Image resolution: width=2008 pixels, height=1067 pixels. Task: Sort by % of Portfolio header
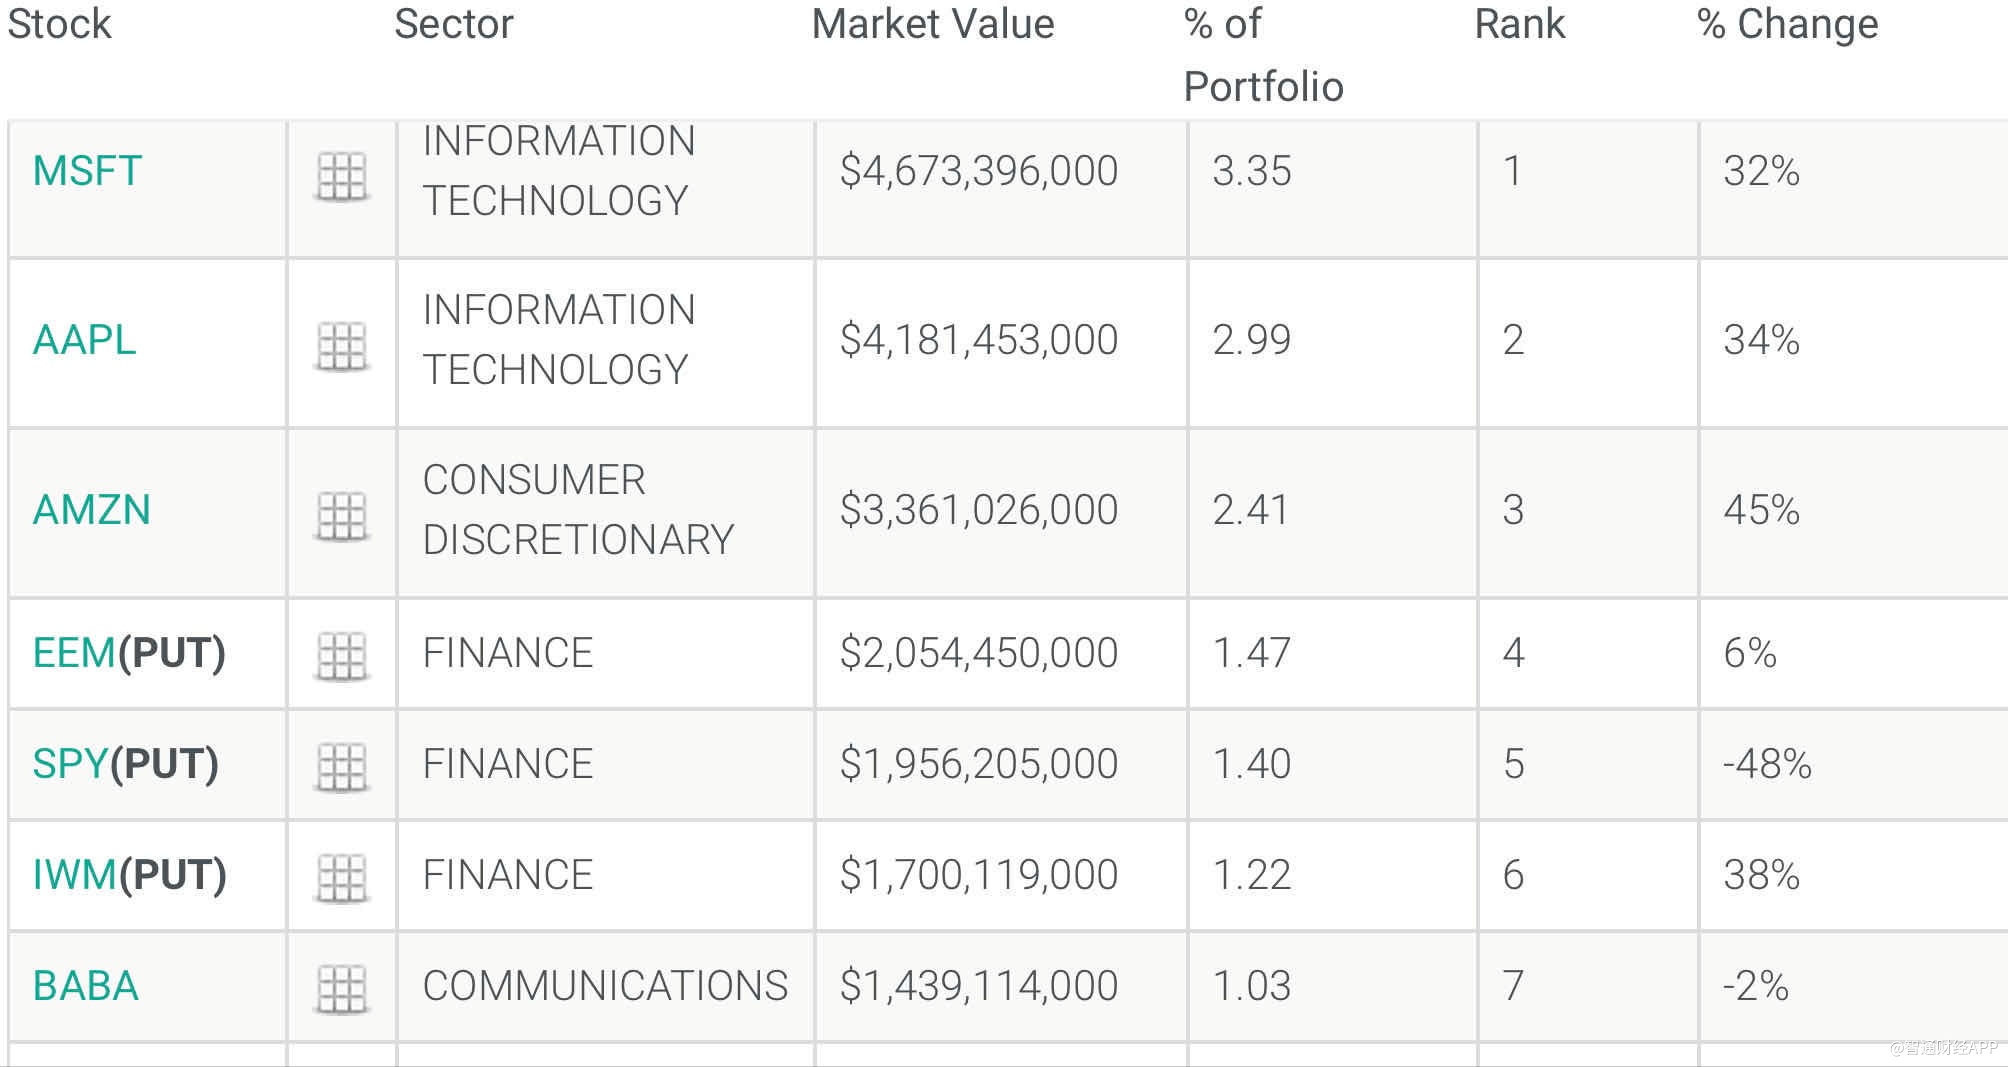[x=1263, y=55]
